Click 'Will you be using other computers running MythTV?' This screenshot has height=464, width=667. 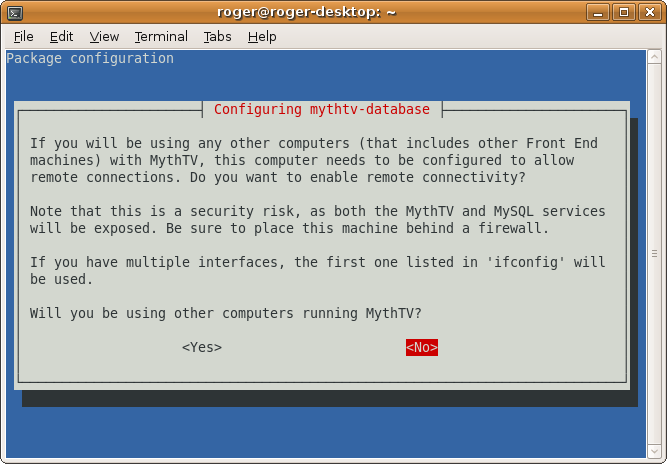(x=225, y=313)
